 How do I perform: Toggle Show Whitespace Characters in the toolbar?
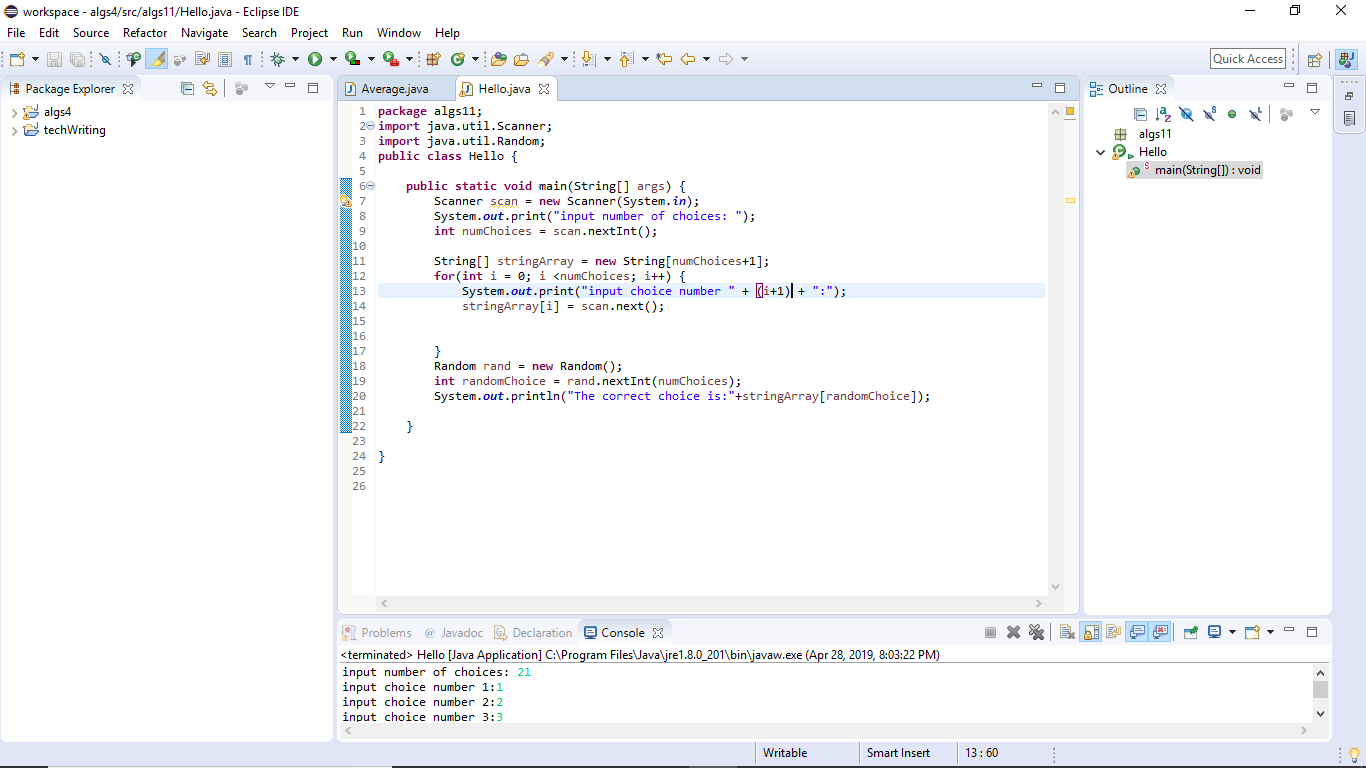point(248,58)
